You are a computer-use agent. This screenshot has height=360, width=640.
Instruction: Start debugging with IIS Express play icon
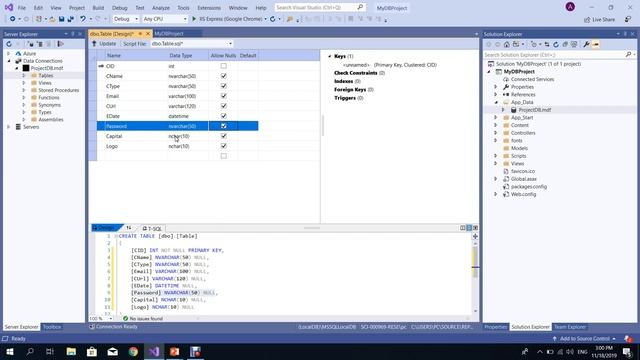click(194, 19)
